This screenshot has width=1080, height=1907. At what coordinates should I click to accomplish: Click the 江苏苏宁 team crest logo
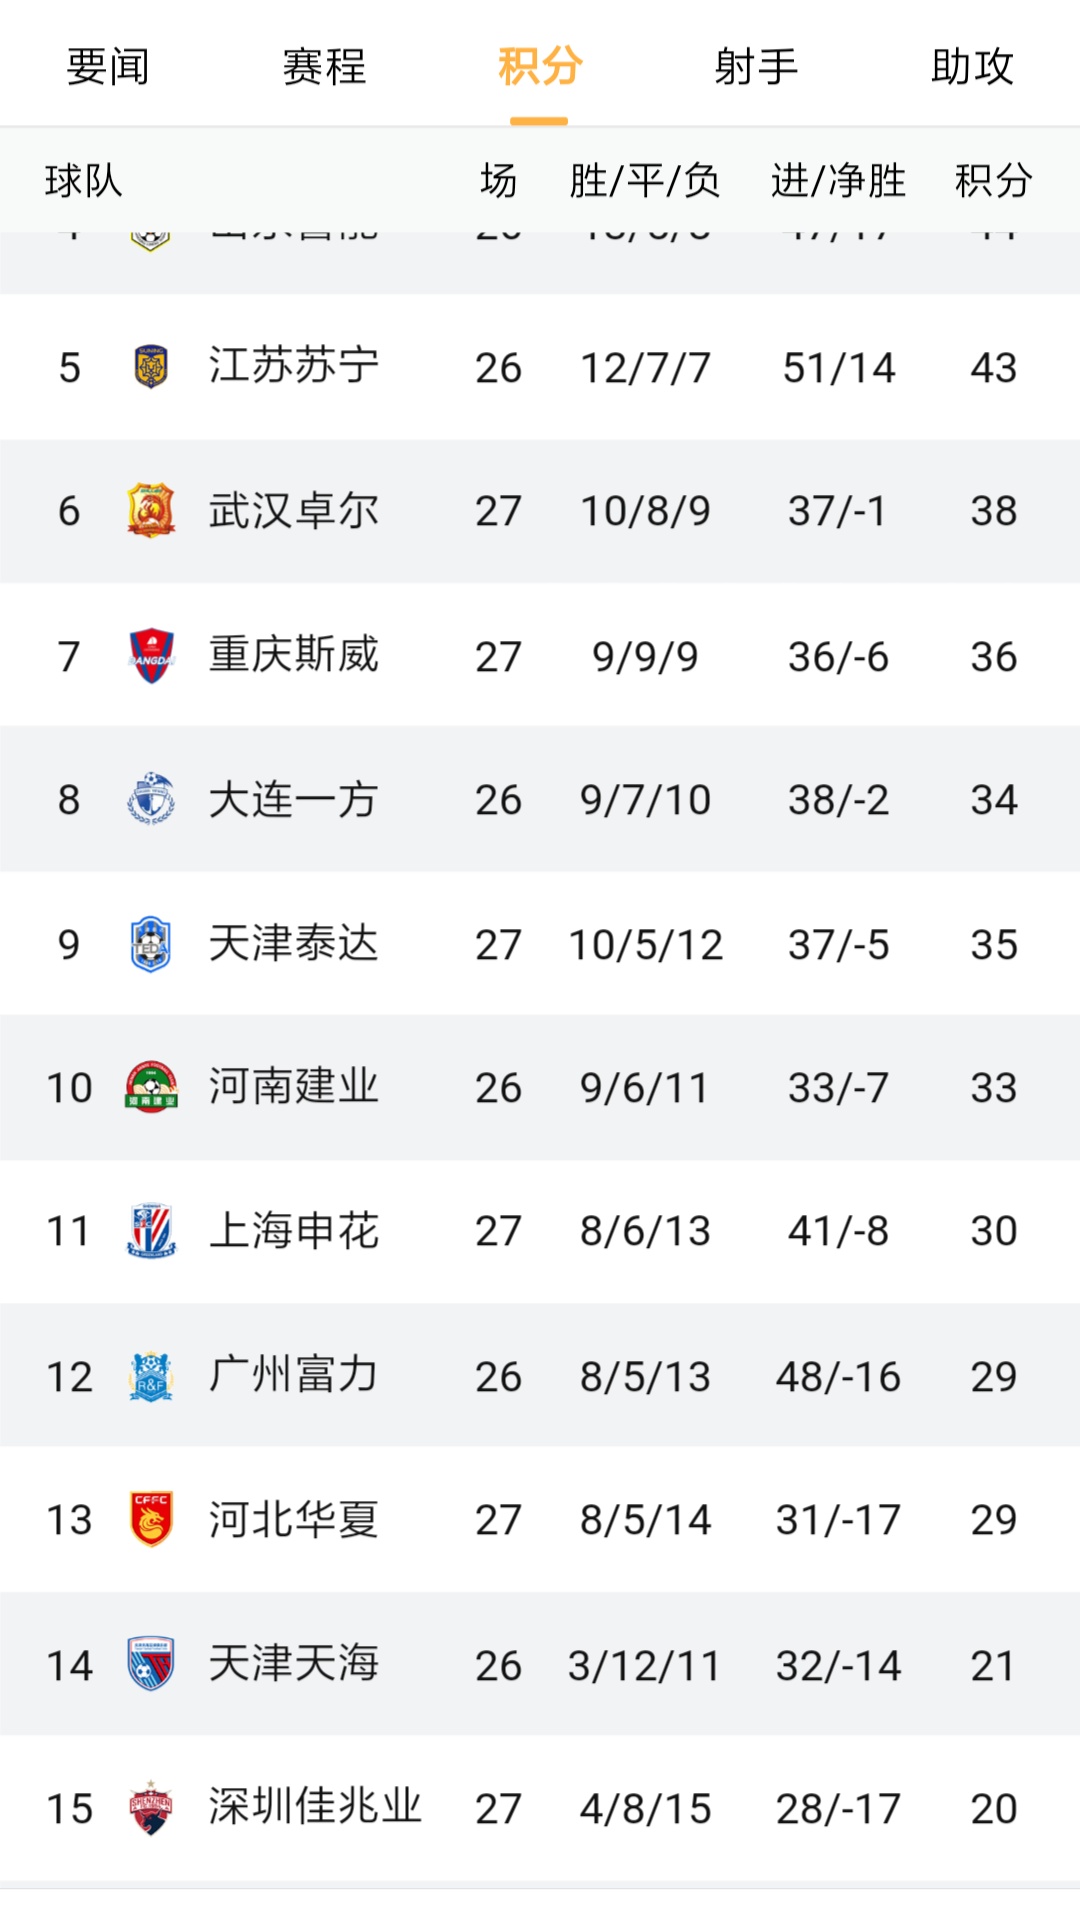(x=150, y=366)
